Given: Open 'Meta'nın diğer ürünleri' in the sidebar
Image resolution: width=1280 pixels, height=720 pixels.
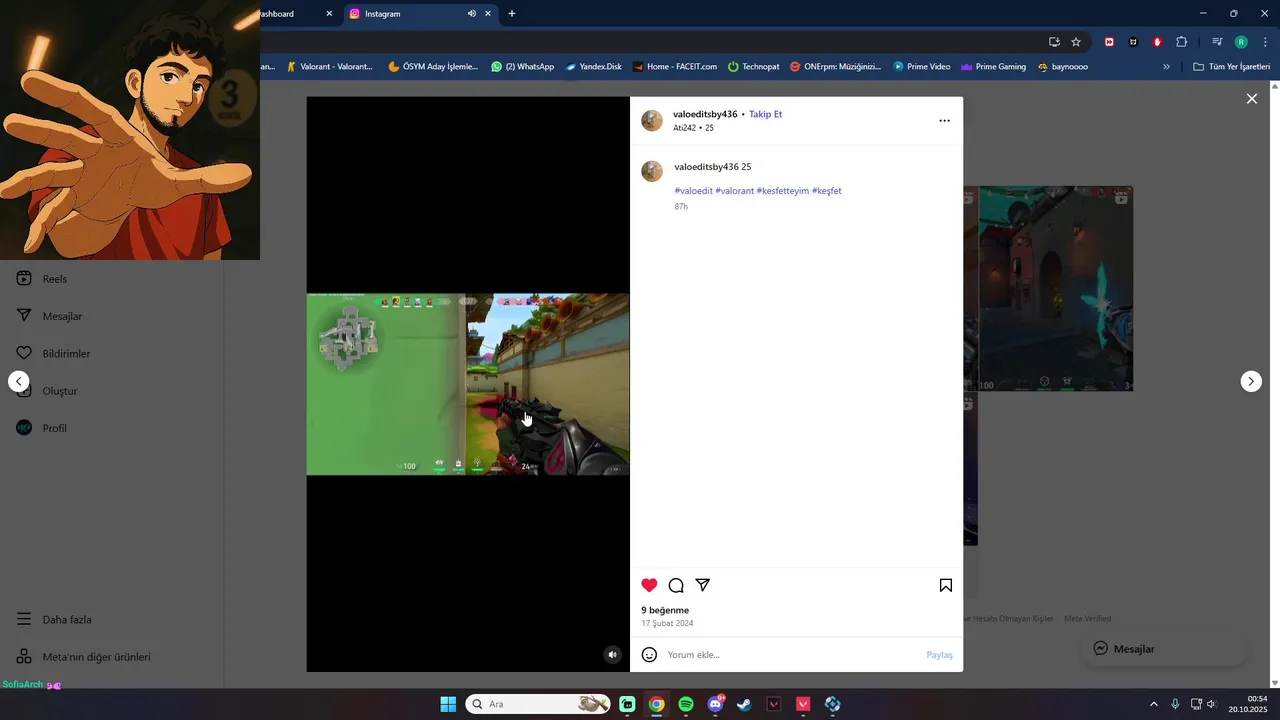Looking at the screenshot, I should [x=83, y=657].
